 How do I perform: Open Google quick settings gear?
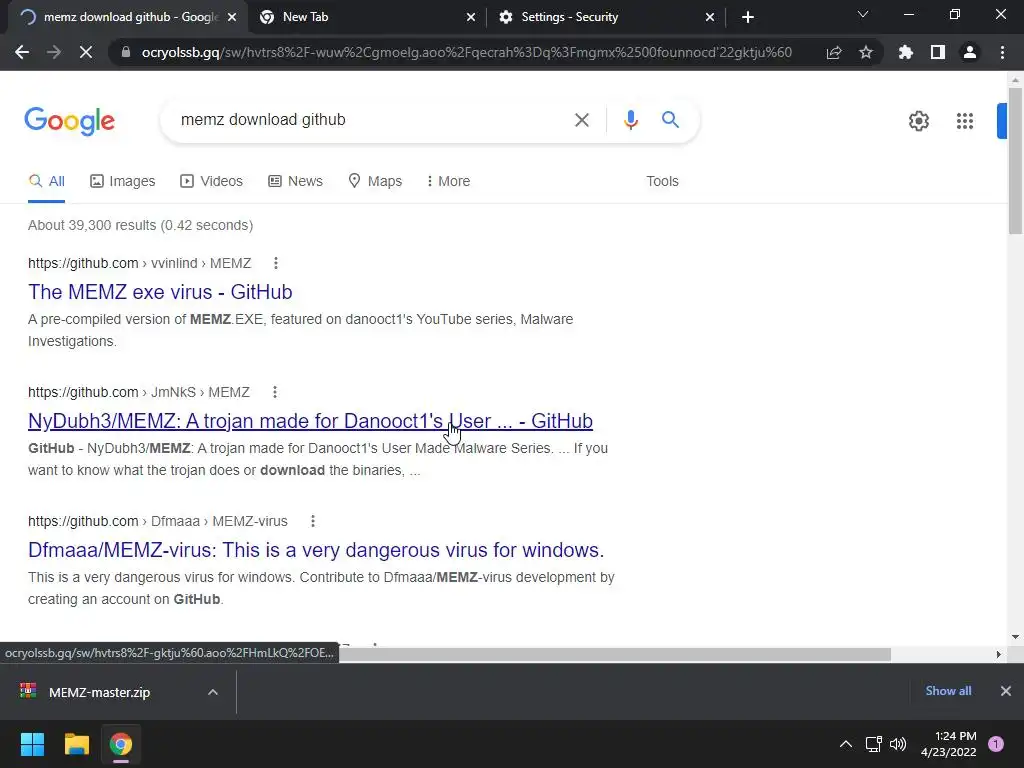[x=919, y=121]
